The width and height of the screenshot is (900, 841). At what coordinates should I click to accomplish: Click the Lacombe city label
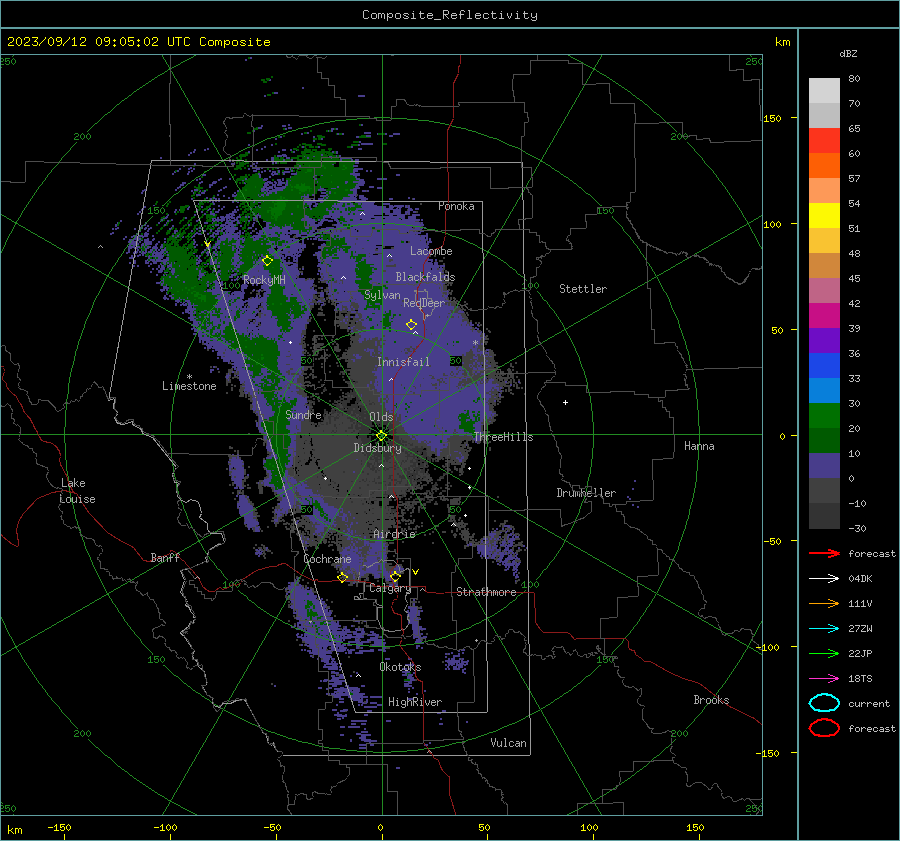431,251
